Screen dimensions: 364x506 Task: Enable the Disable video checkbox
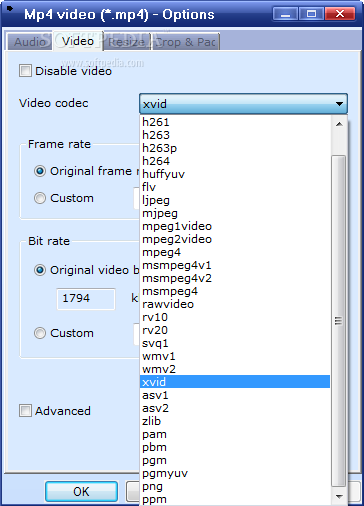[x=25, y=71]
